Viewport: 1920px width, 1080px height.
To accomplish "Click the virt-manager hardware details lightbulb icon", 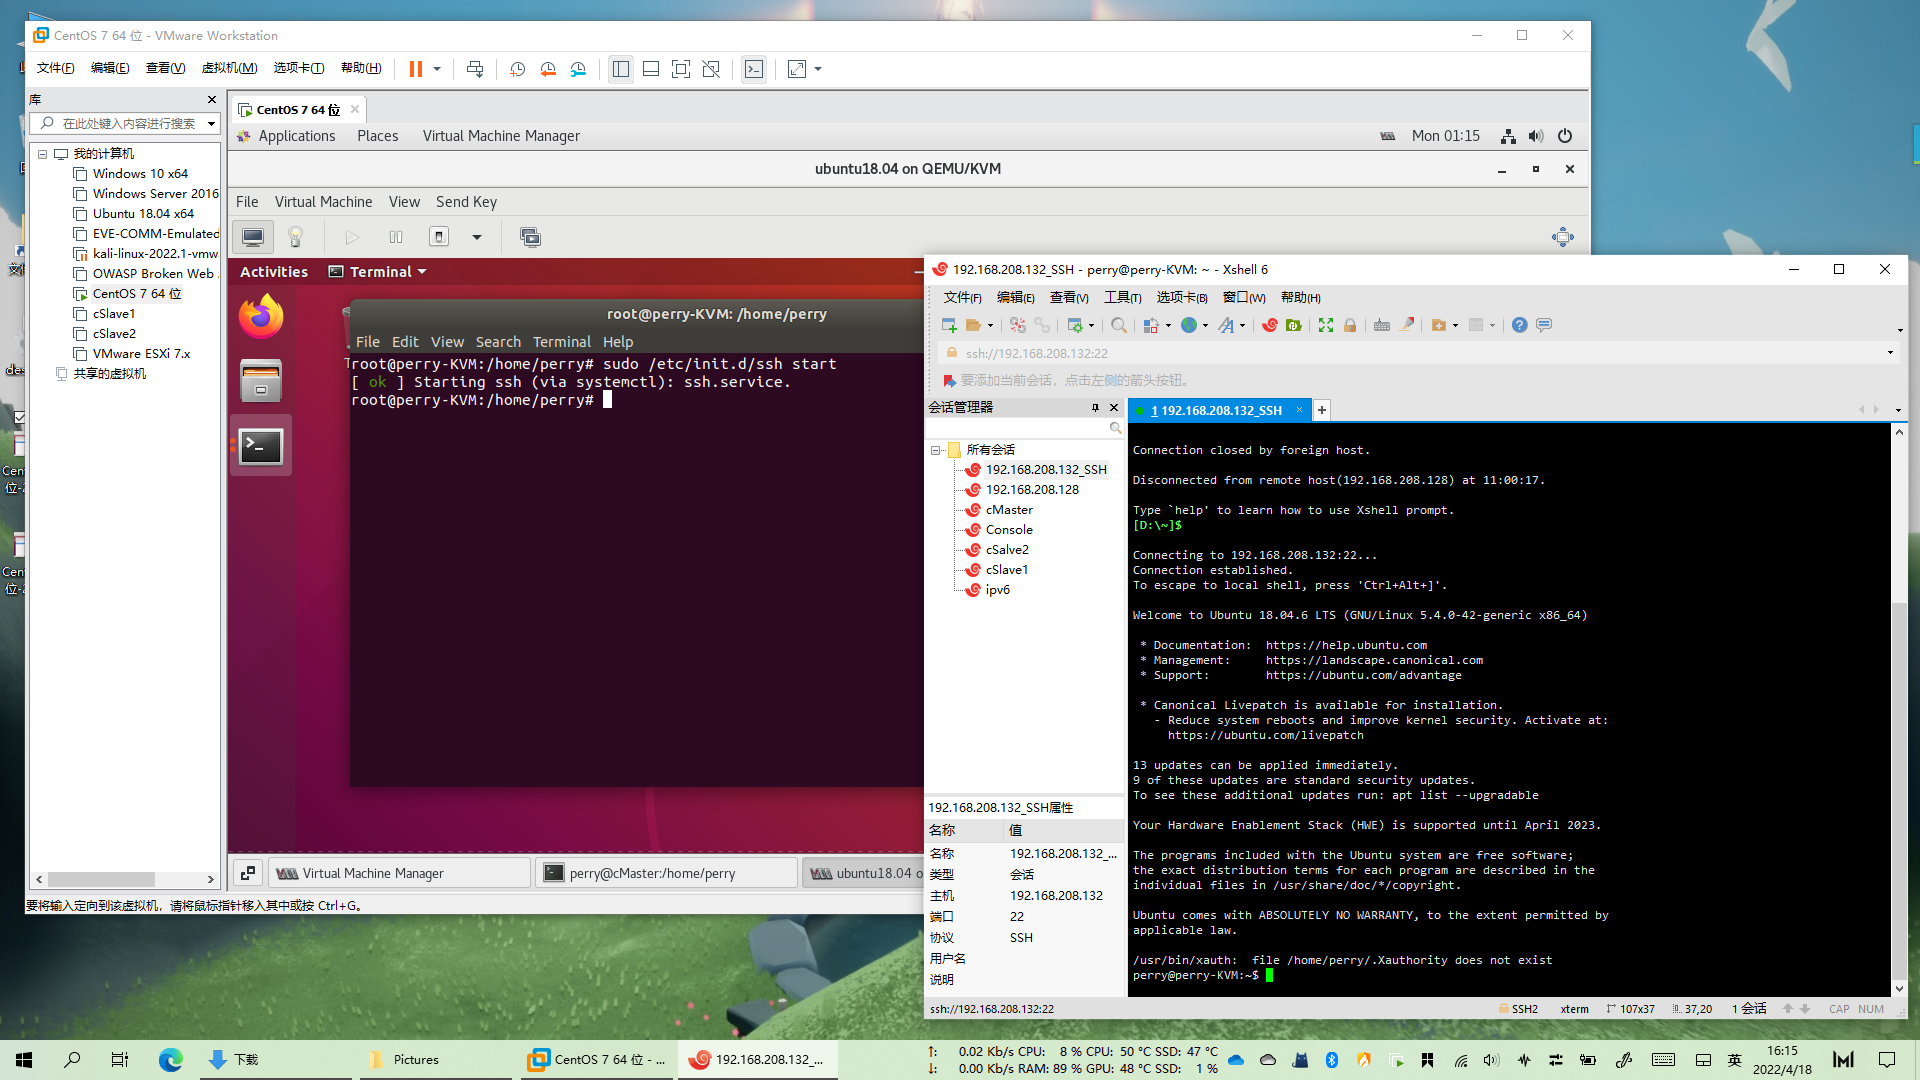I will [x=295, y=237].
